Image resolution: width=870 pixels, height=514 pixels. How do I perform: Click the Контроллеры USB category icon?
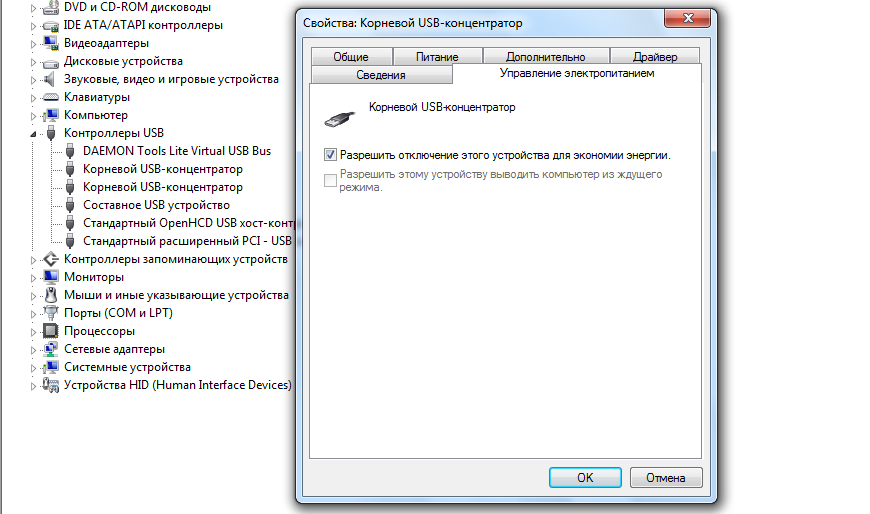click(x=50, y=133)
